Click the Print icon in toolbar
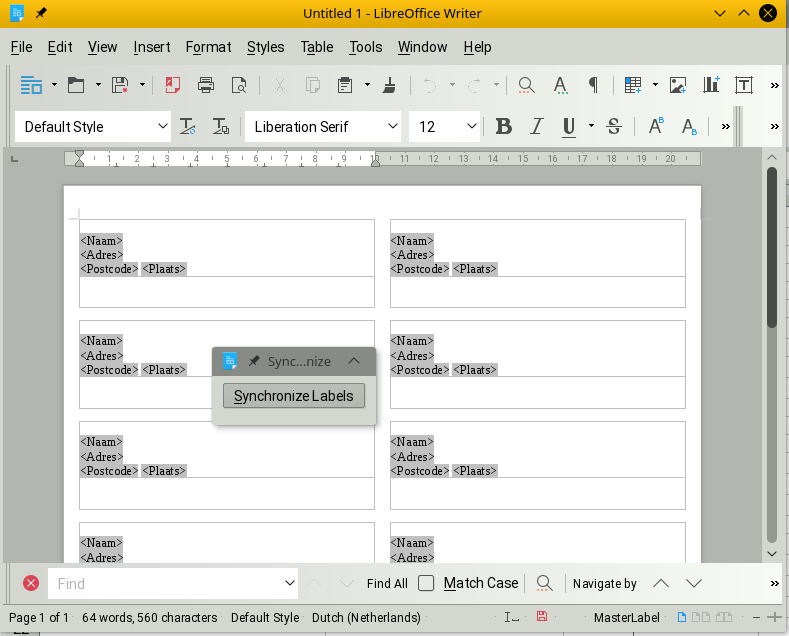 click(206, 85)
